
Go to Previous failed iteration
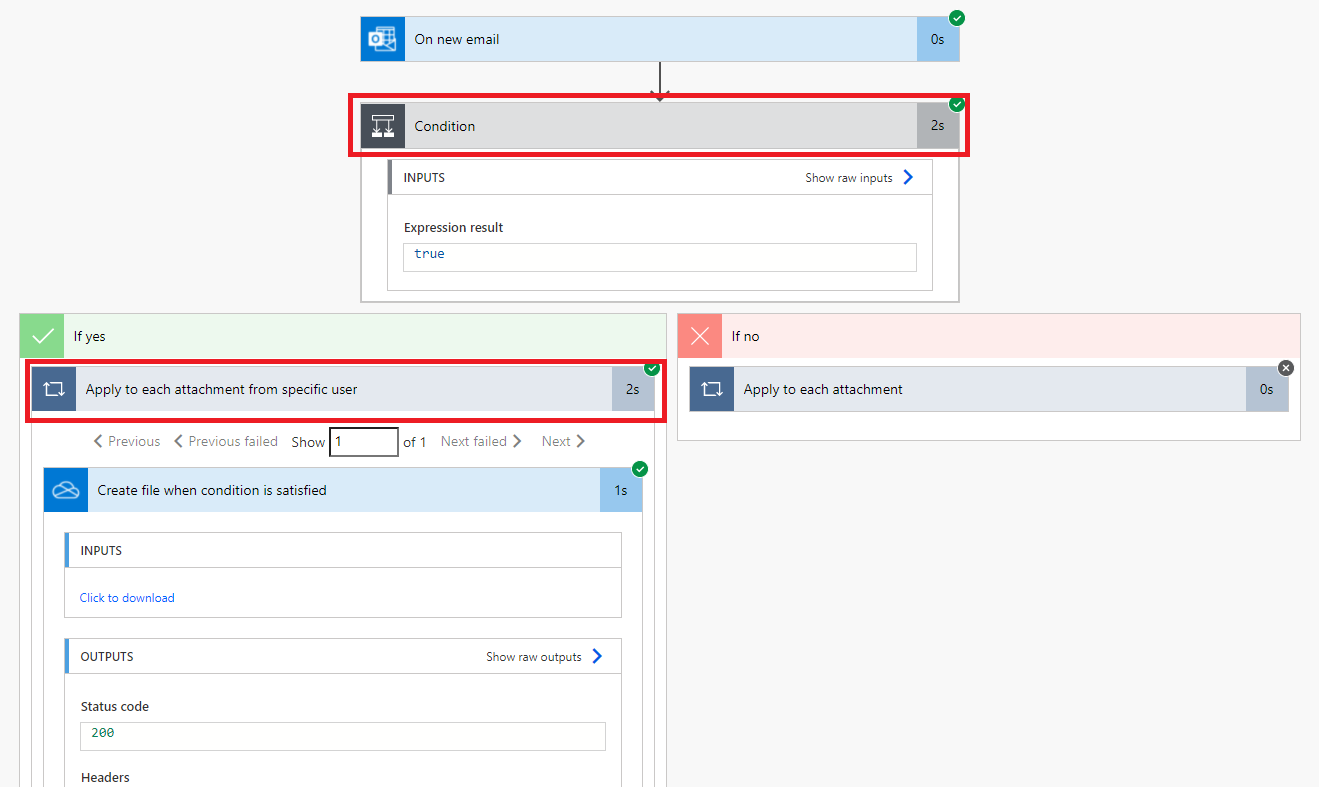point(226,441)
